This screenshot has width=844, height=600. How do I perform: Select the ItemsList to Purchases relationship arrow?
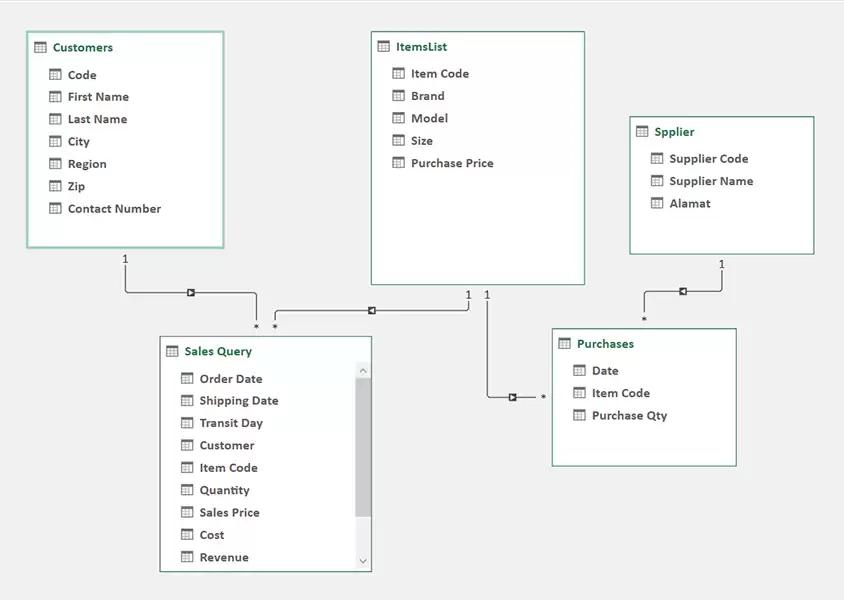(x=512, y=397)
